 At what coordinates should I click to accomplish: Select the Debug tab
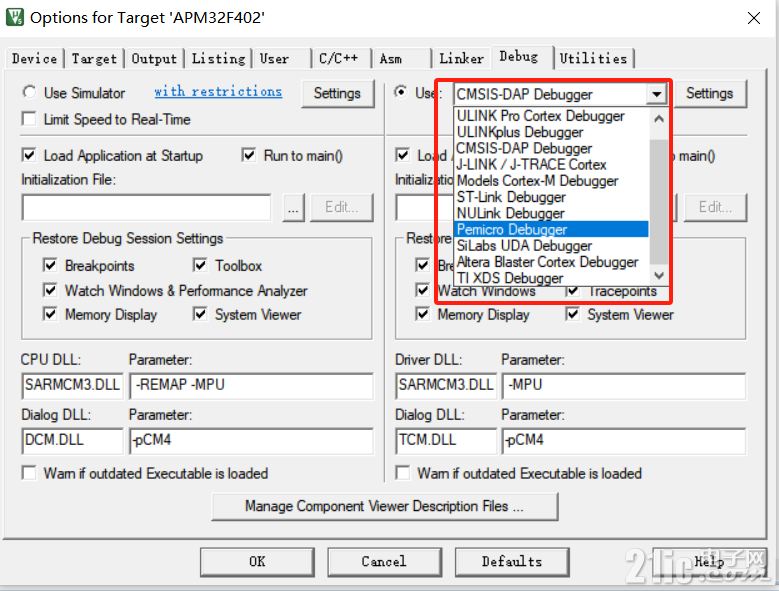click(x=521, y=57)
